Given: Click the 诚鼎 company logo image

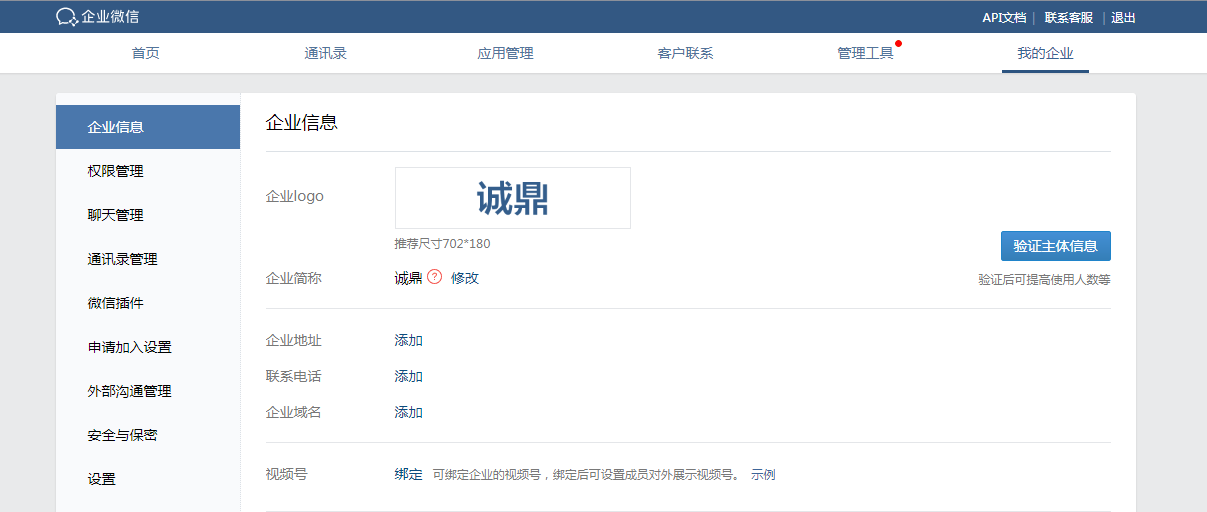Looking at the screenshot, I should pyautogui.click(x=512, y=198).
